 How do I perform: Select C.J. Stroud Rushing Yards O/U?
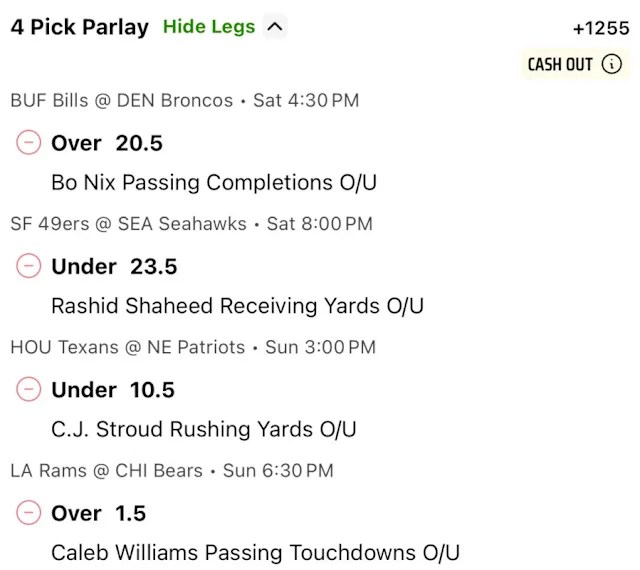tap(204, 430)
